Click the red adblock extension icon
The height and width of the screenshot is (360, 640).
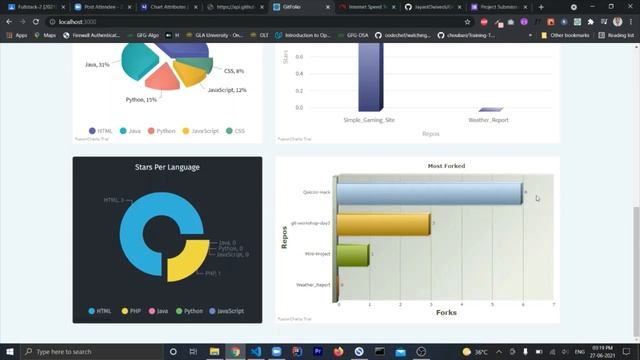[484, 22]
